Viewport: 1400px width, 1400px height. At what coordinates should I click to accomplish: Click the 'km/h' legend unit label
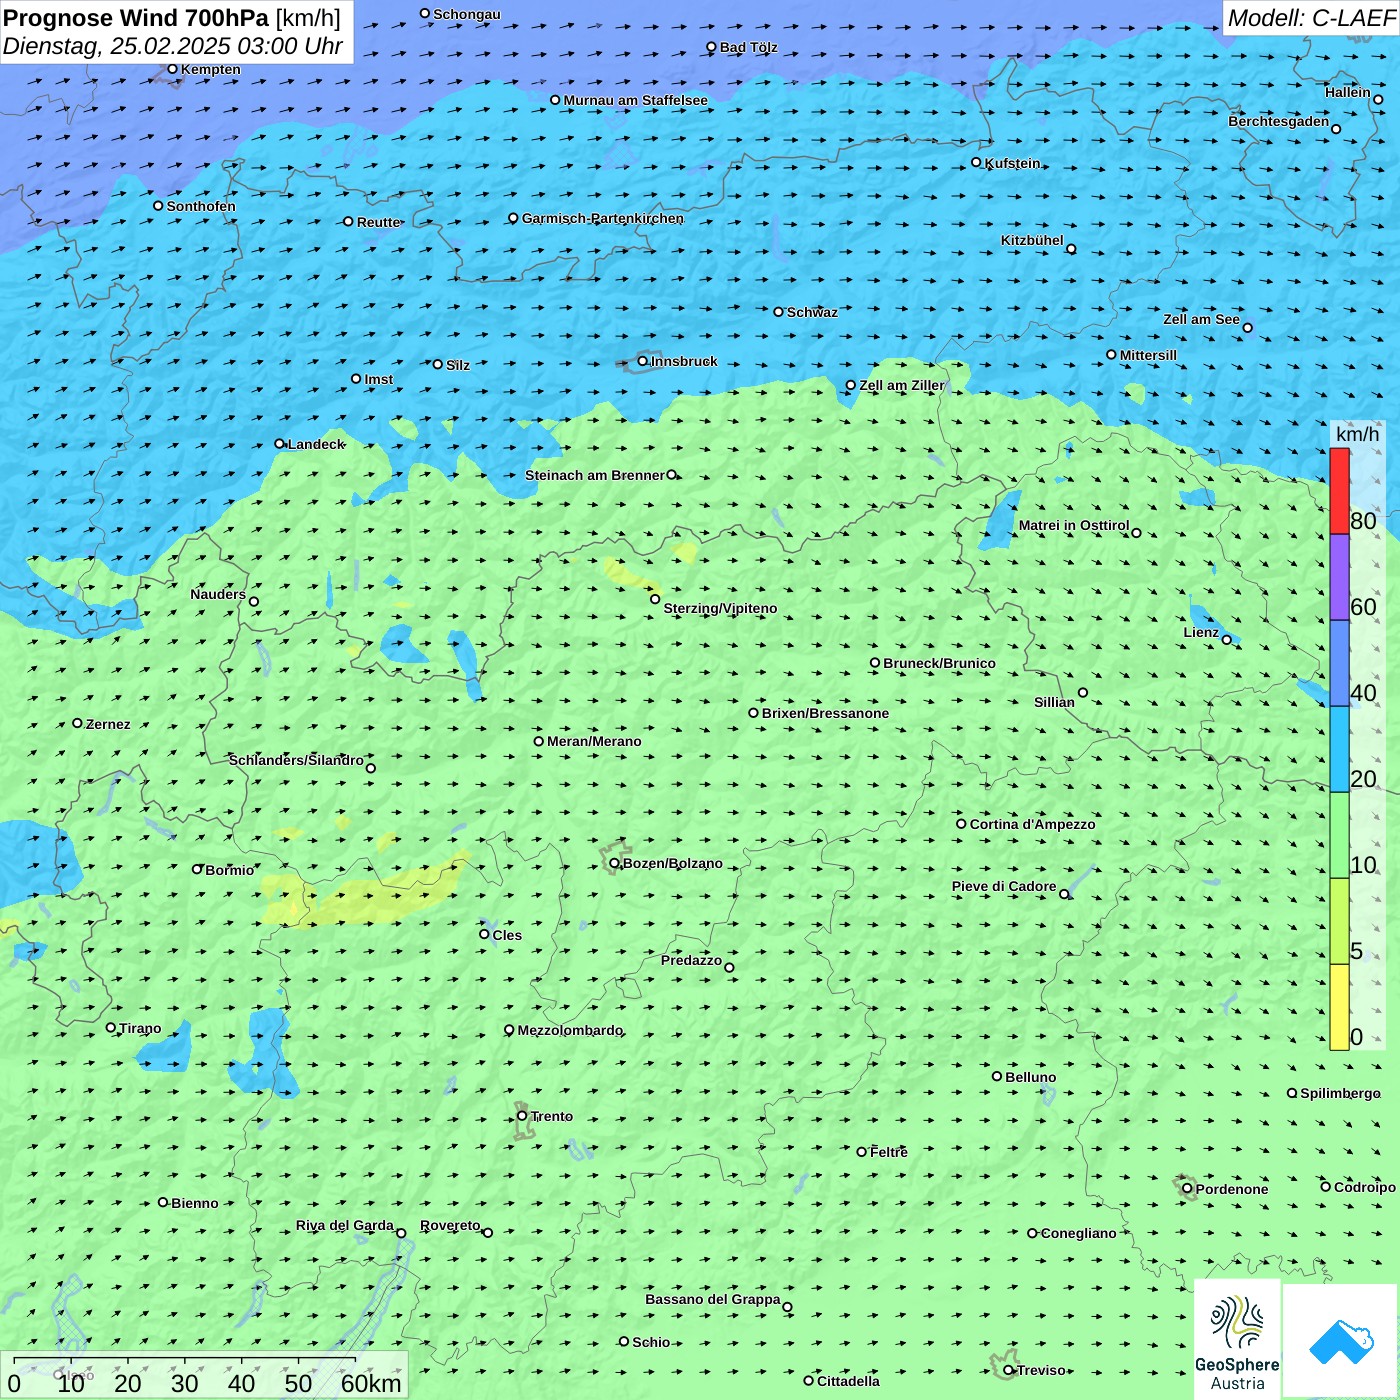coord(1357,434)
